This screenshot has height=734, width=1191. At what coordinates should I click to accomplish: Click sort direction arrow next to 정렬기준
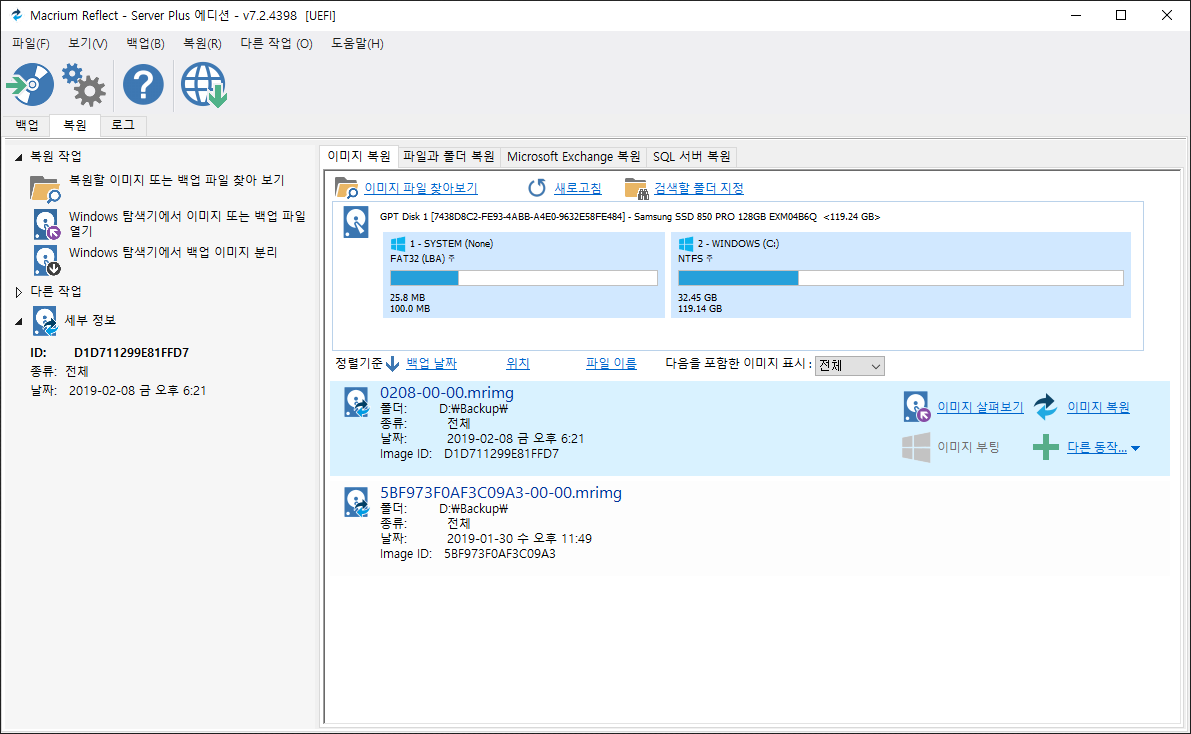click(x=393, y=364)
